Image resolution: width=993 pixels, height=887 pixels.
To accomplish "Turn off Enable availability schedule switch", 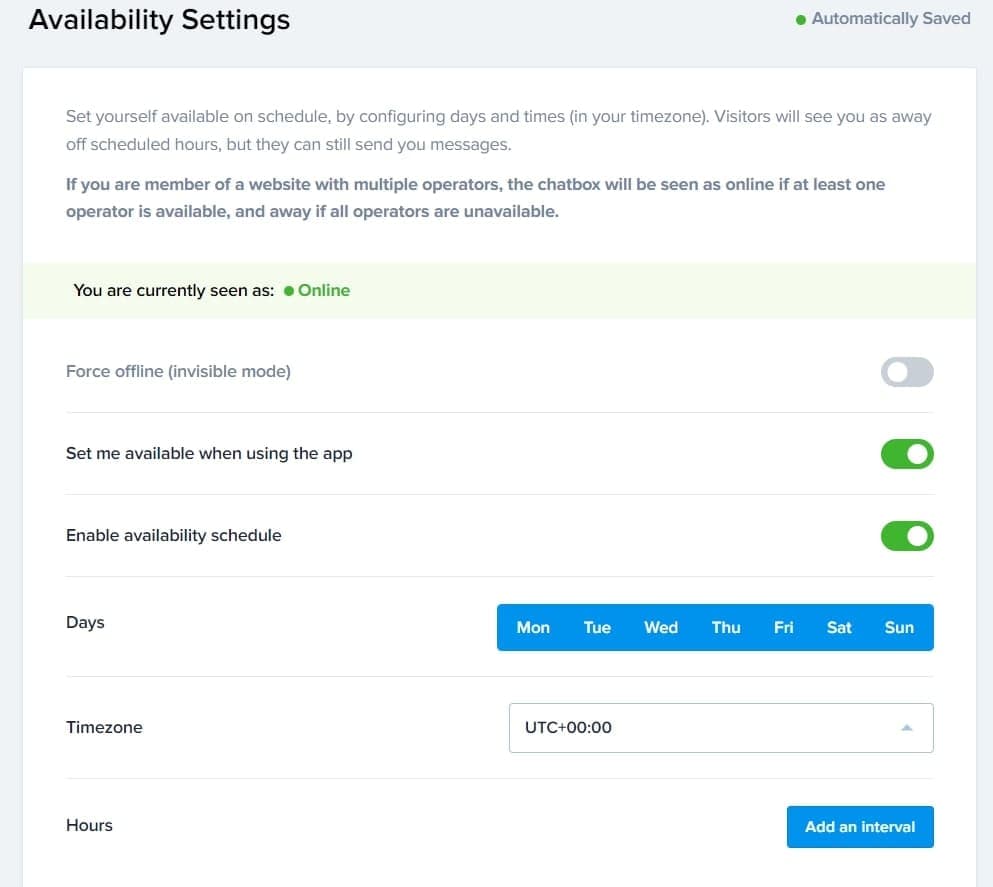I will tap(906, 536).
